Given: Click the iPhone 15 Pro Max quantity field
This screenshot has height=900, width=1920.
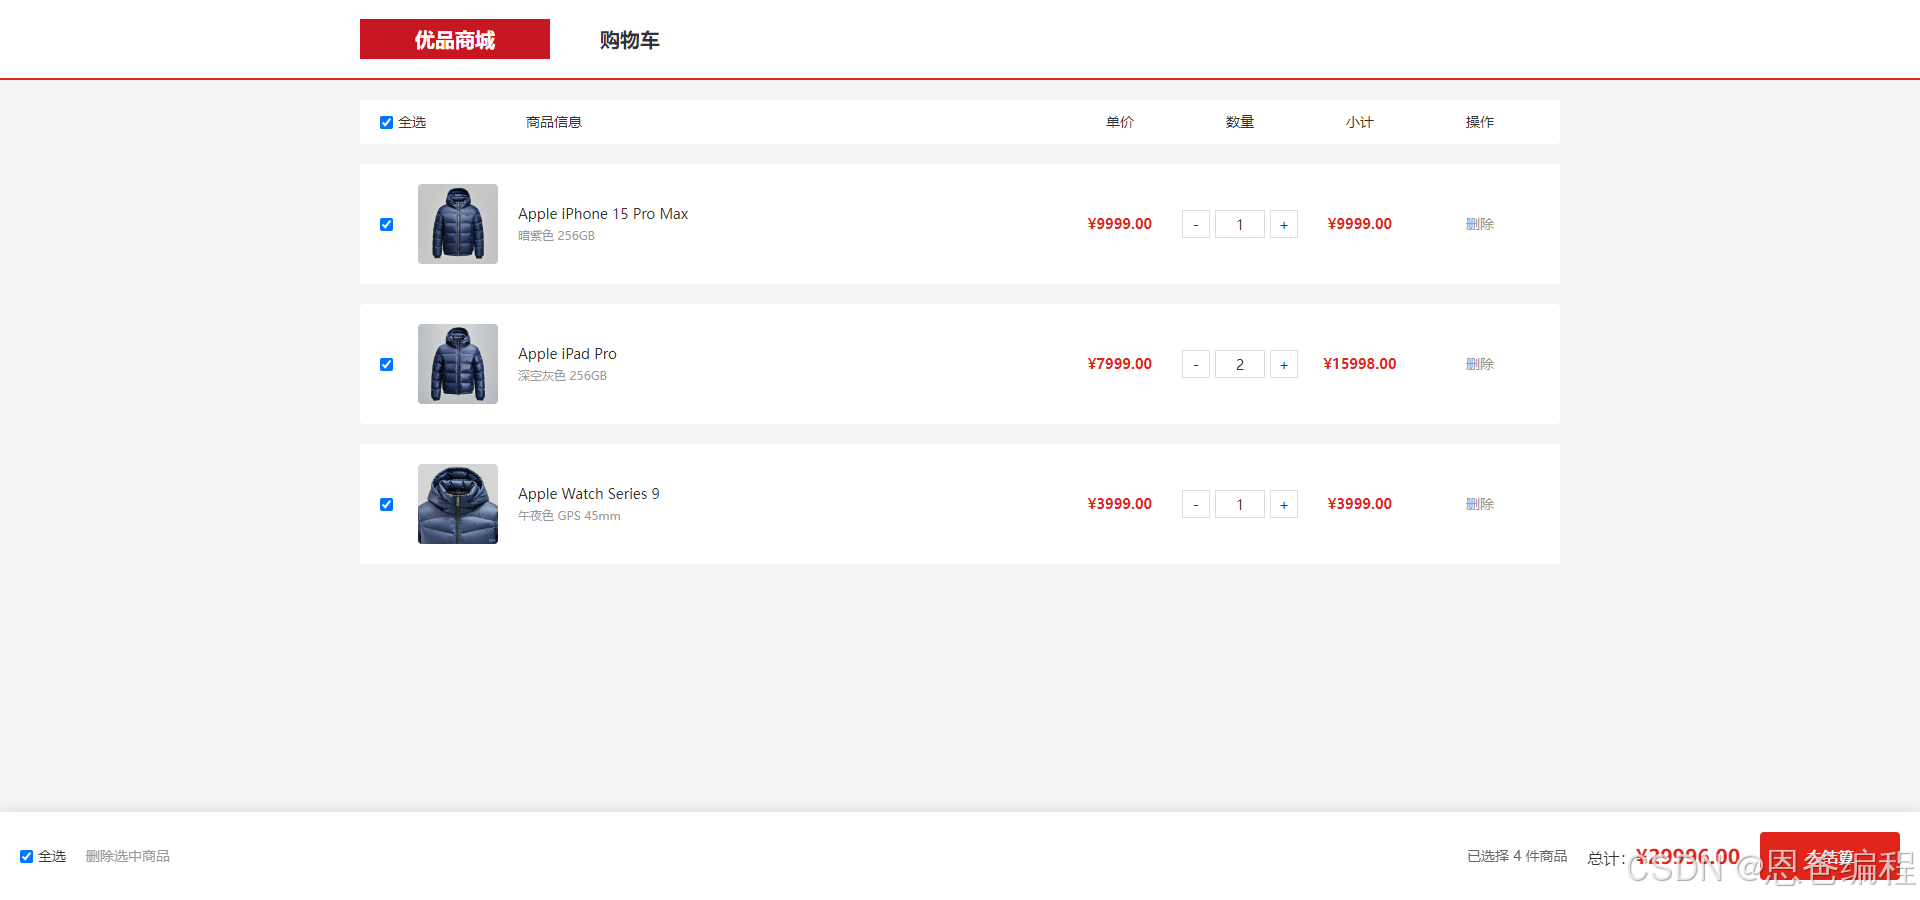Looking at the screenshot, I should tap(1240, 224).
